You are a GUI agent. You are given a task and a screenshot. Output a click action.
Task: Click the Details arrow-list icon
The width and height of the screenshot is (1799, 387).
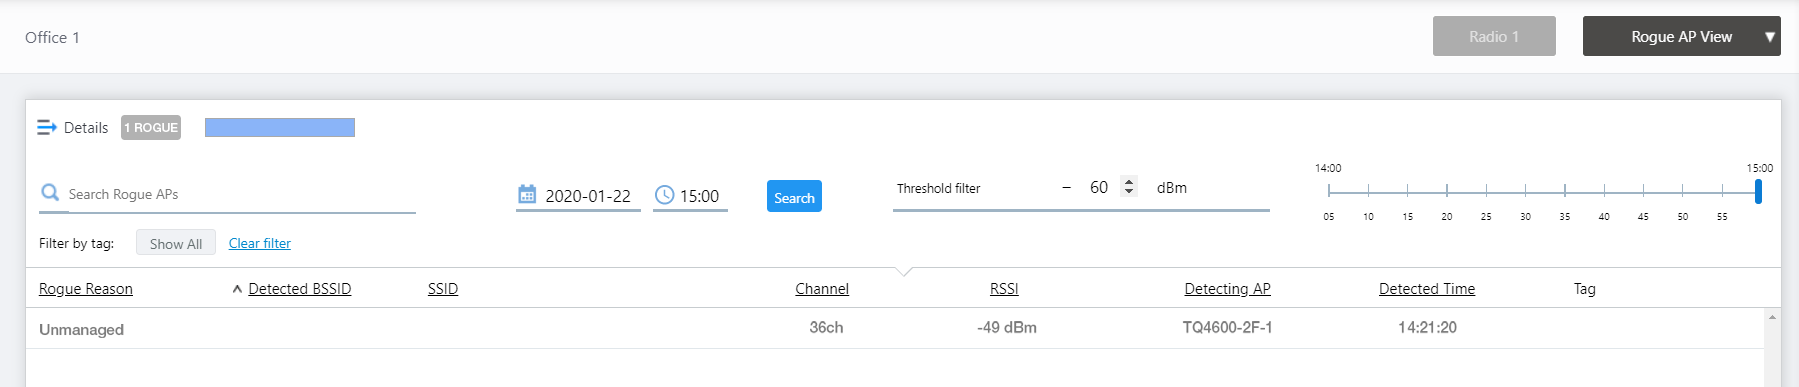point(47,127)
